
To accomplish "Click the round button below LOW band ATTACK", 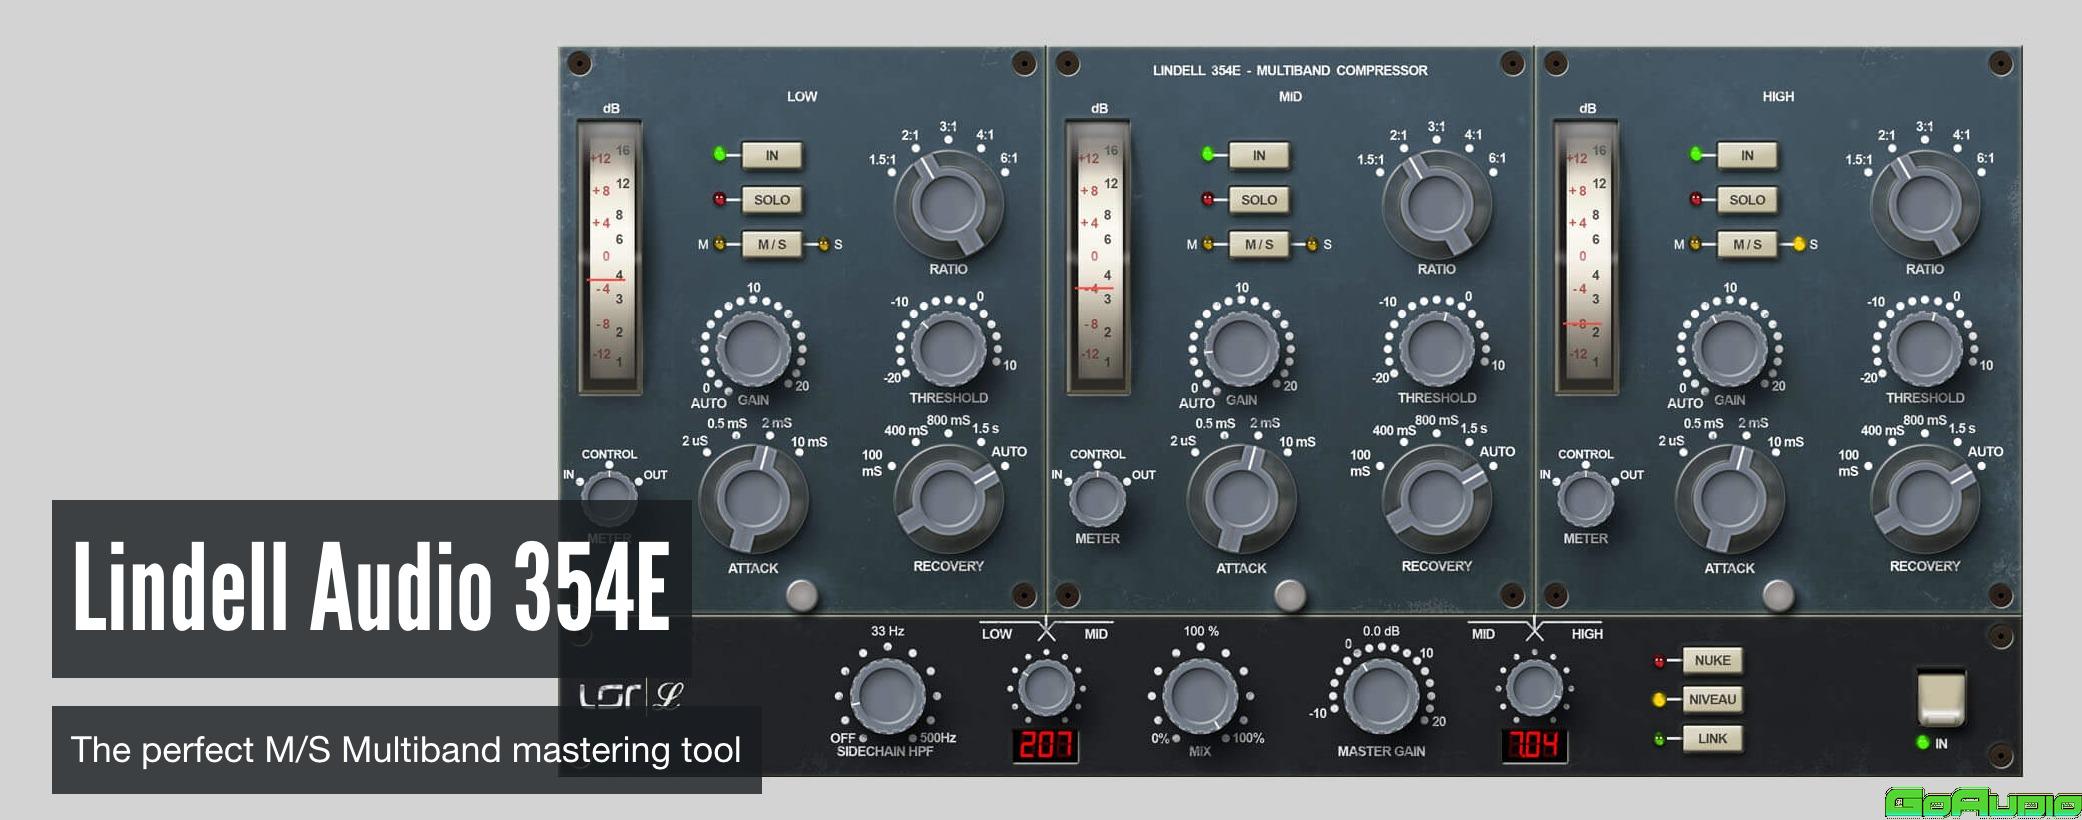I will 802,595.
